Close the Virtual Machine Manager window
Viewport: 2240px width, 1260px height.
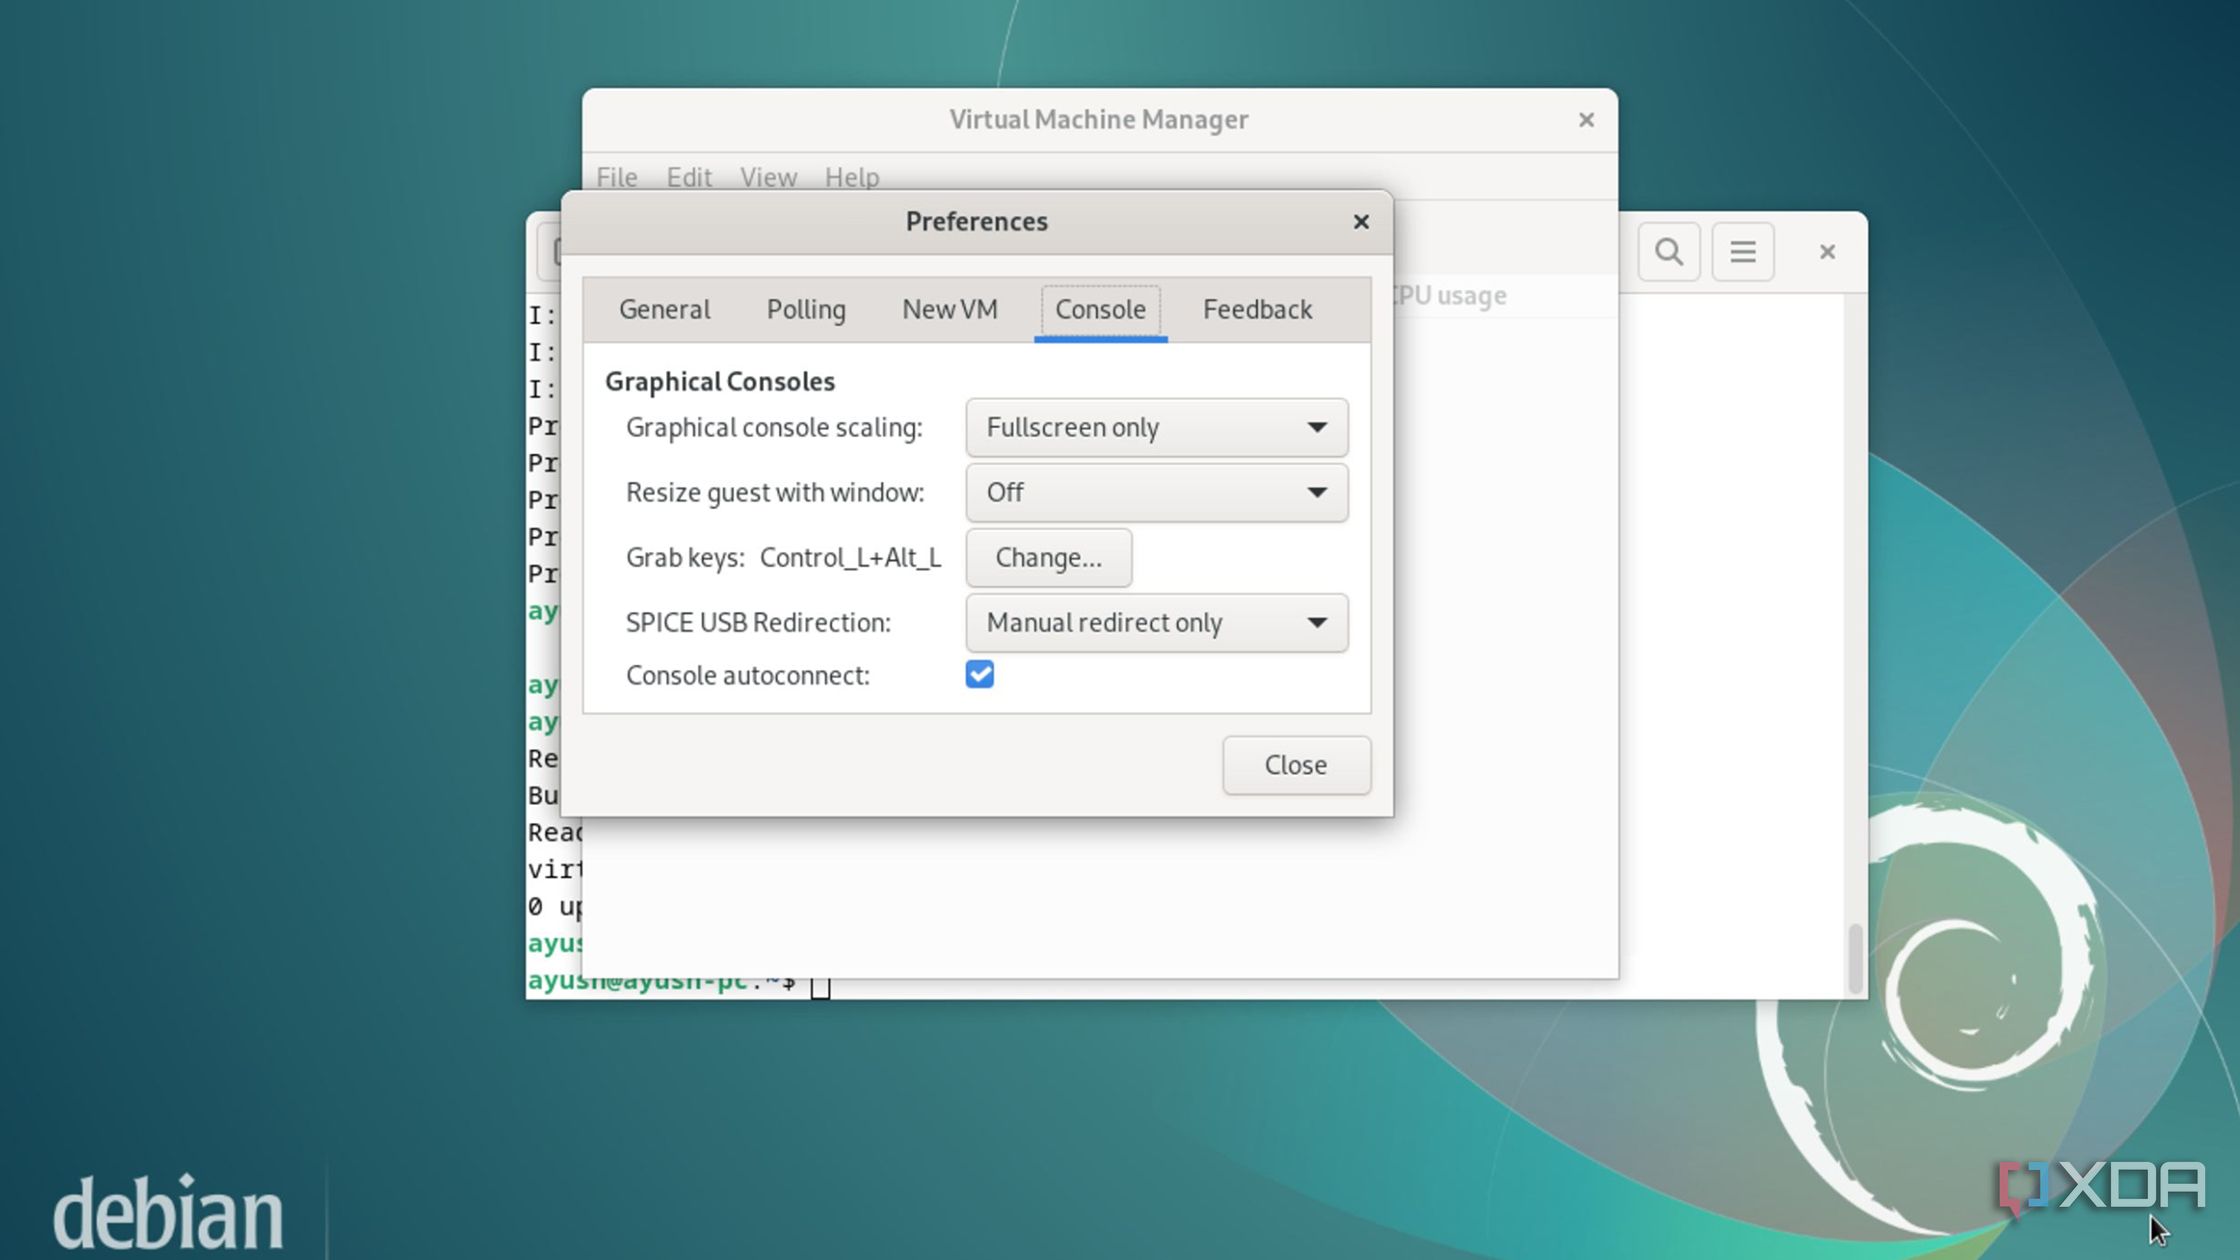click(1586, 120)
